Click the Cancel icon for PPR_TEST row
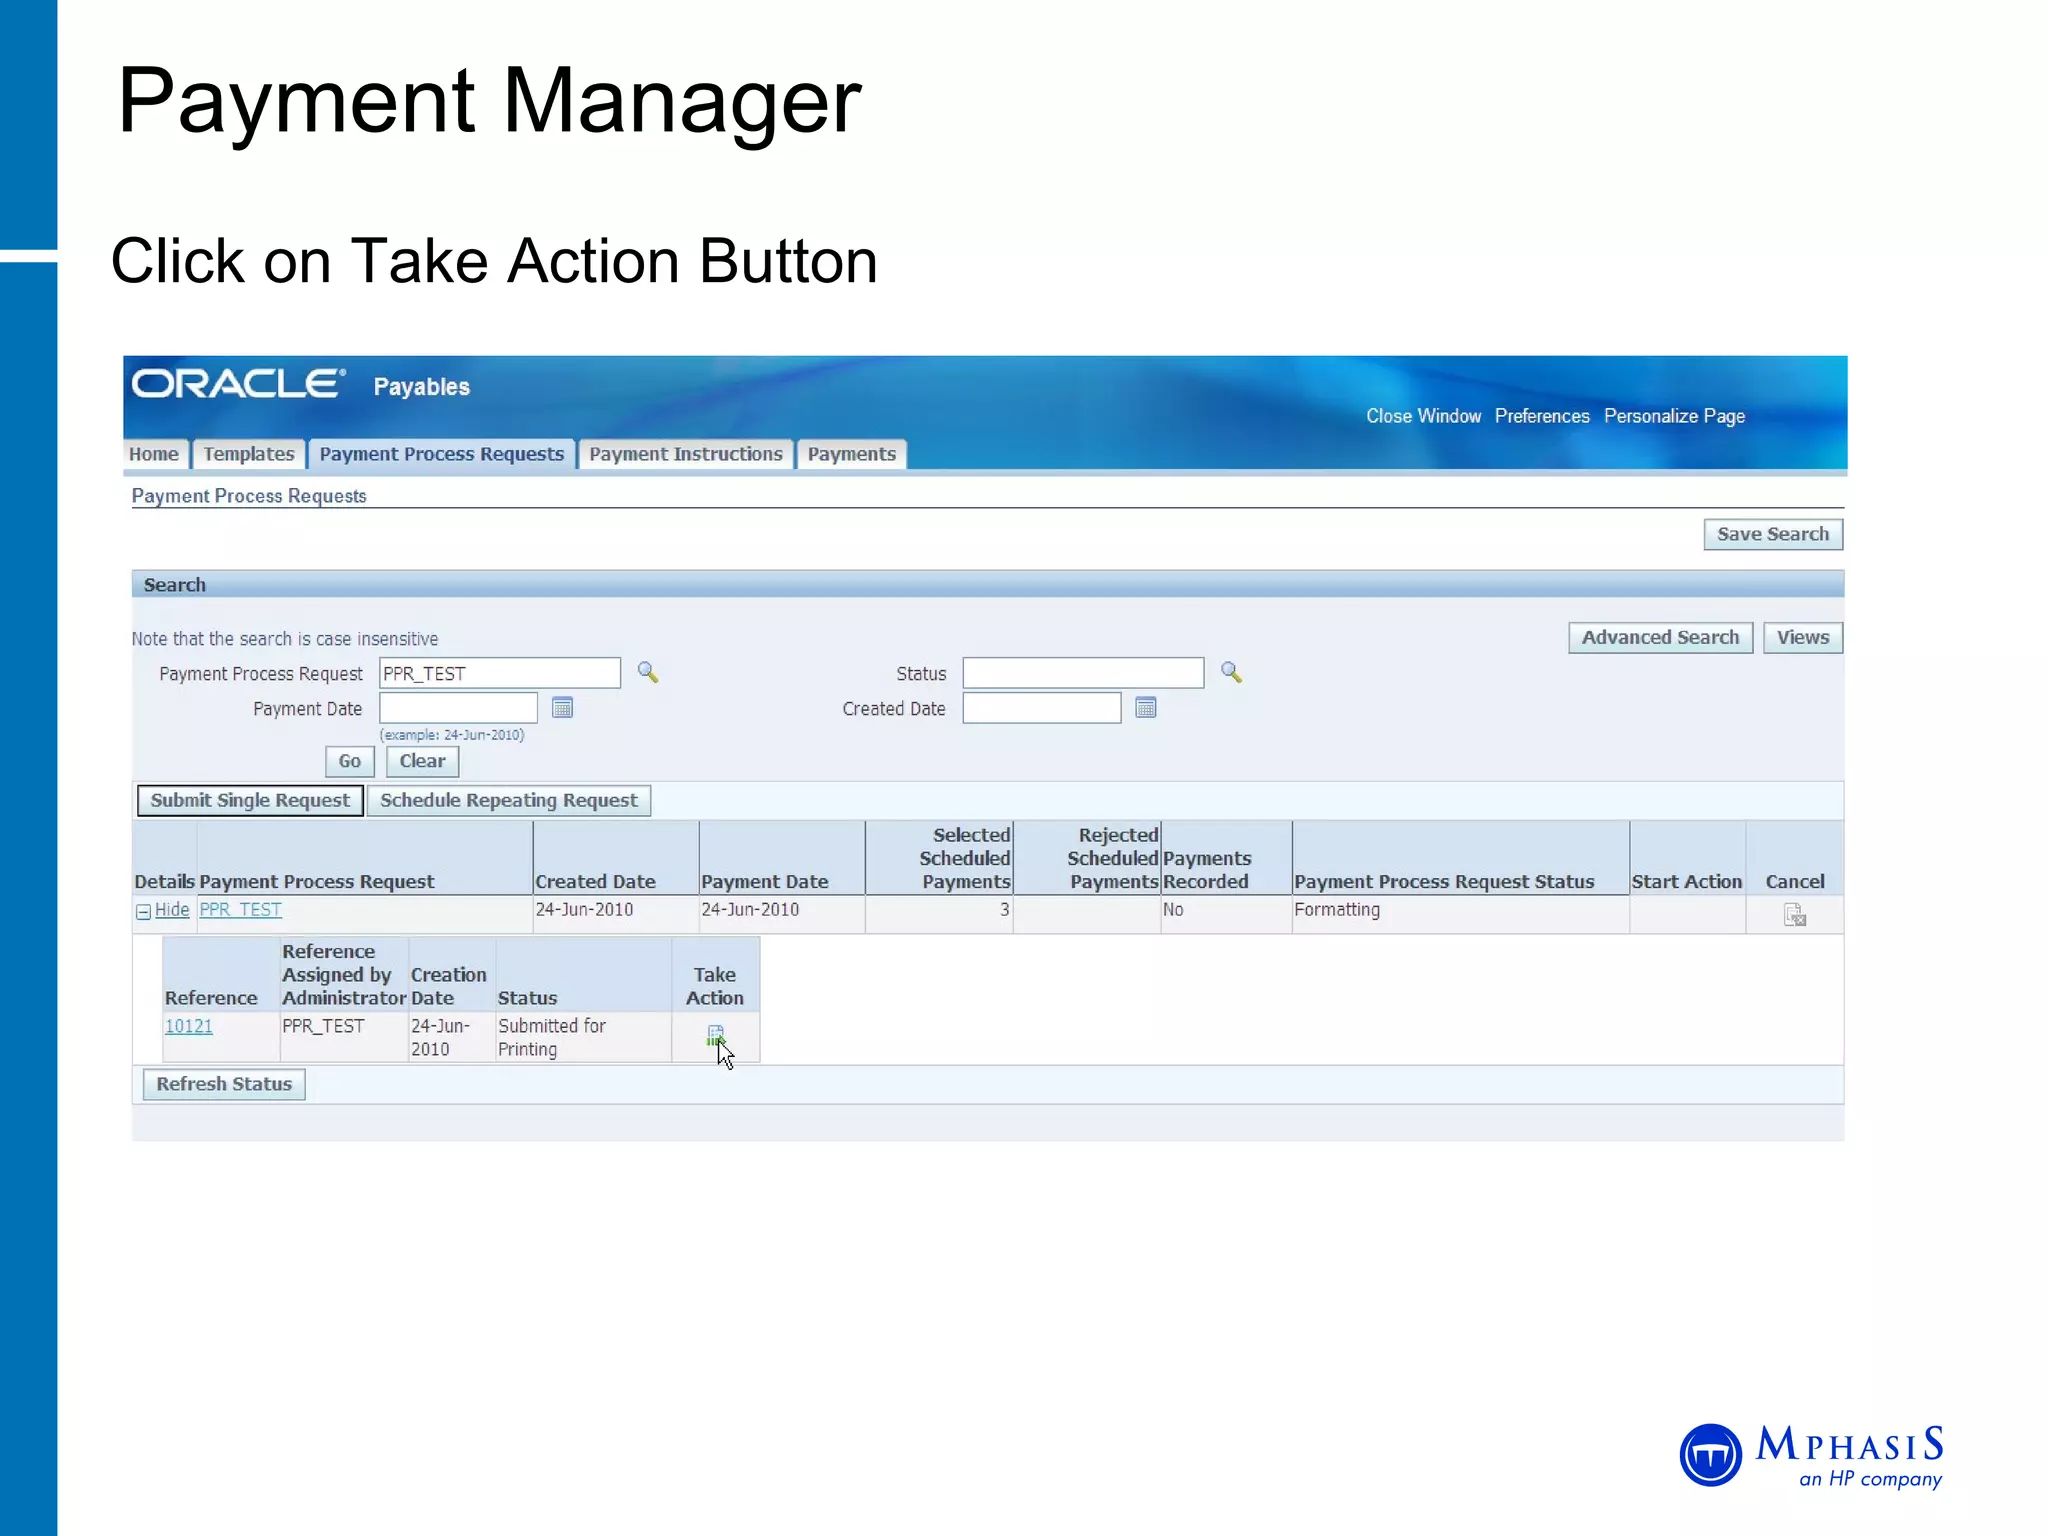2048x1536 pixels. (x=1795, y=915)
